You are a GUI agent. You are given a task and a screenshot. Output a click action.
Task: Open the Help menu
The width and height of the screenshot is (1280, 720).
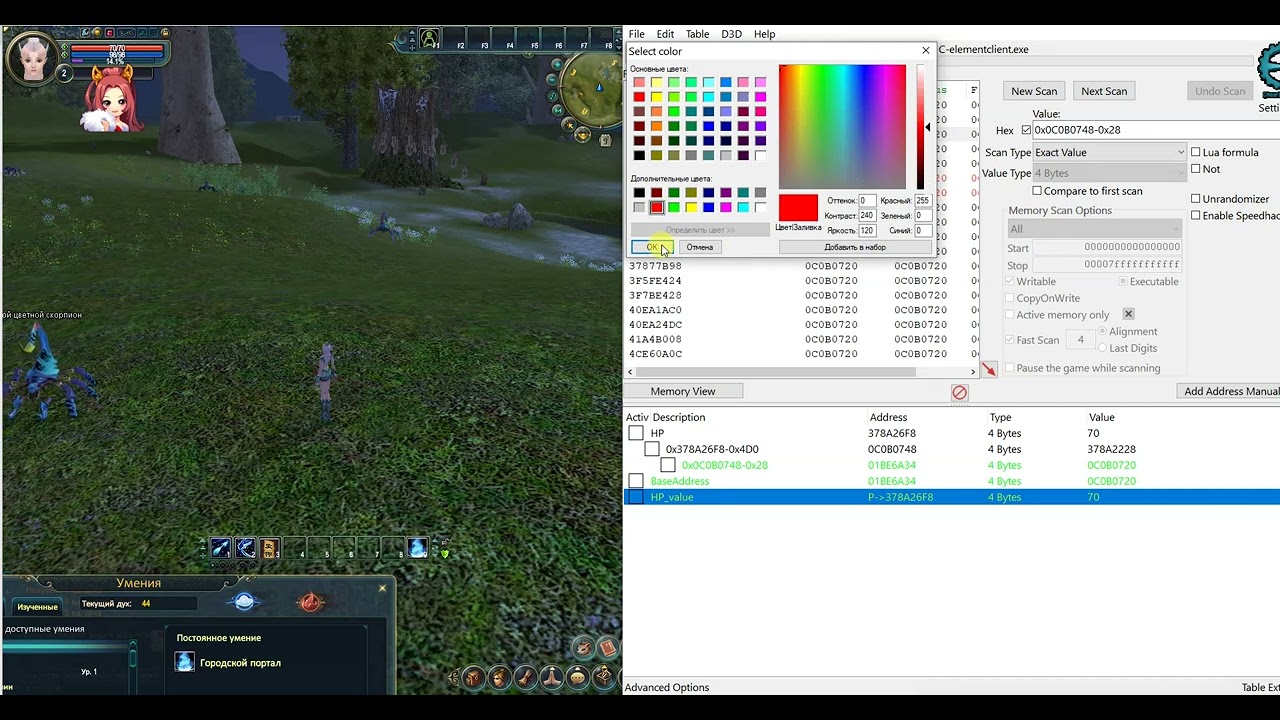point(764,34)
